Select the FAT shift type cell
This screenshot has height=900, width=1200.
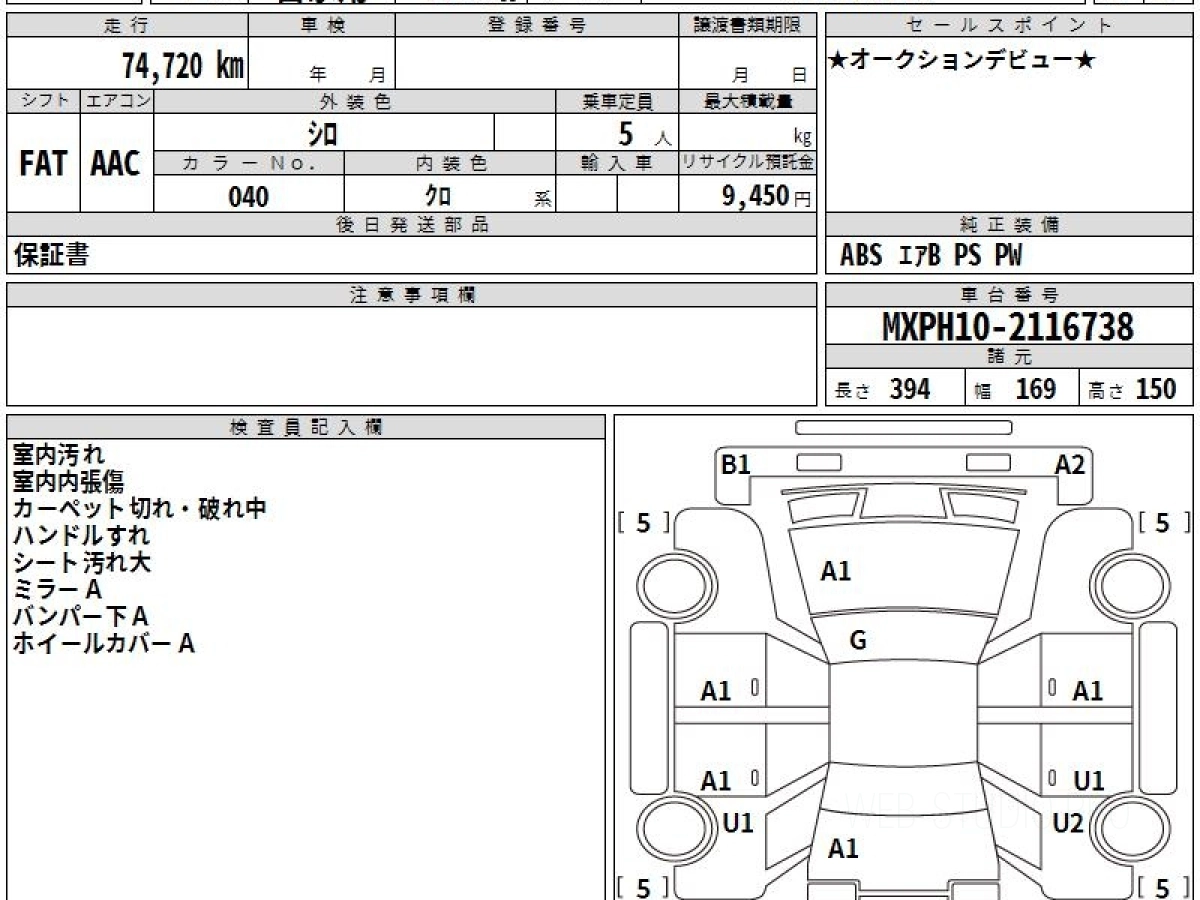[43, 164]
